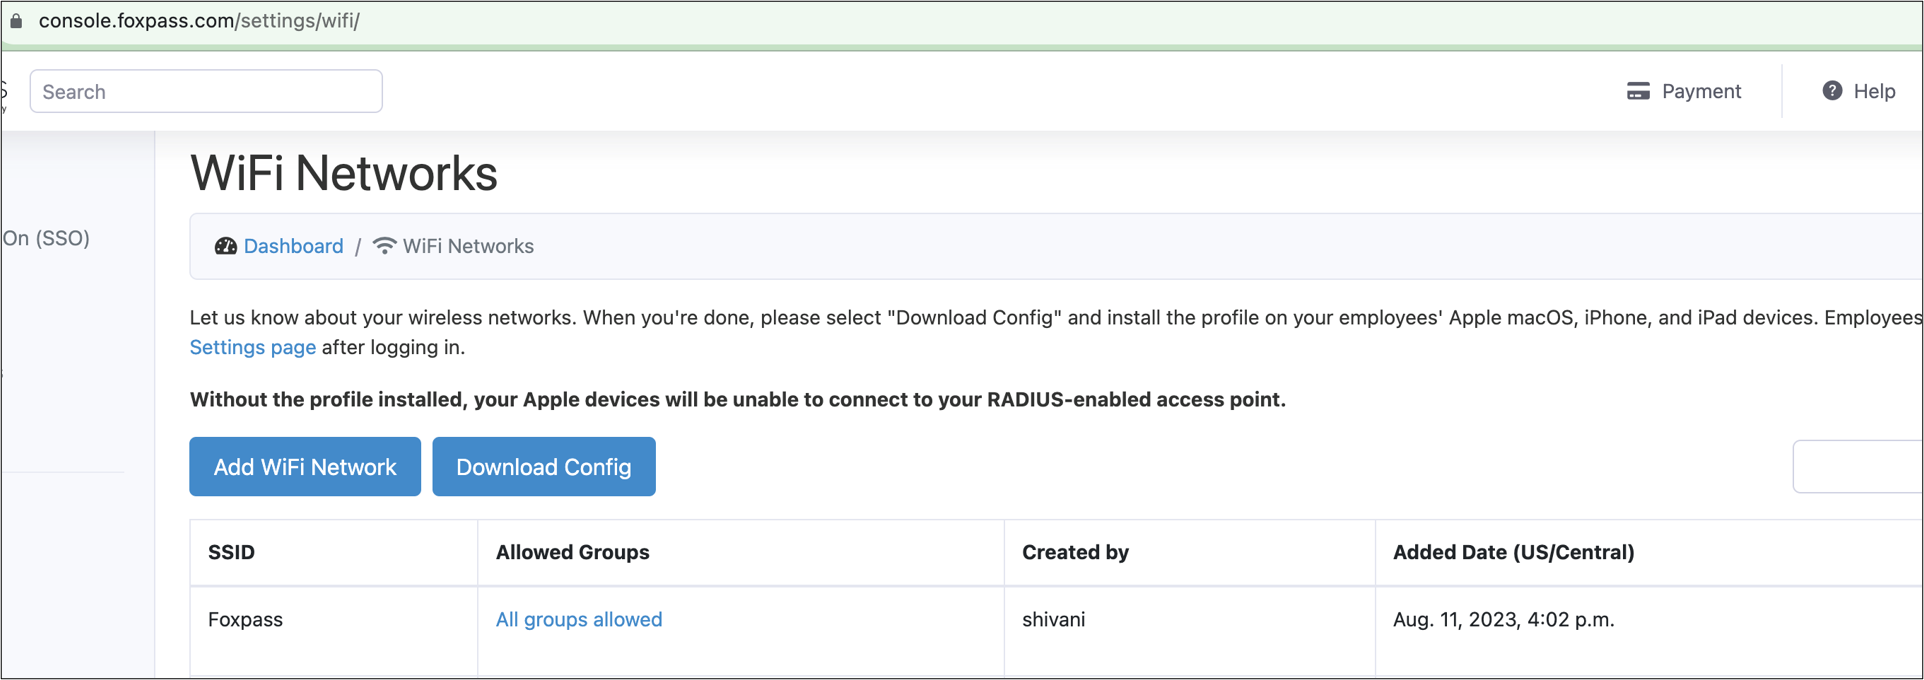Click the table filter box at right
Viewport: 1924px width, 680px height.
point(1858,466)
